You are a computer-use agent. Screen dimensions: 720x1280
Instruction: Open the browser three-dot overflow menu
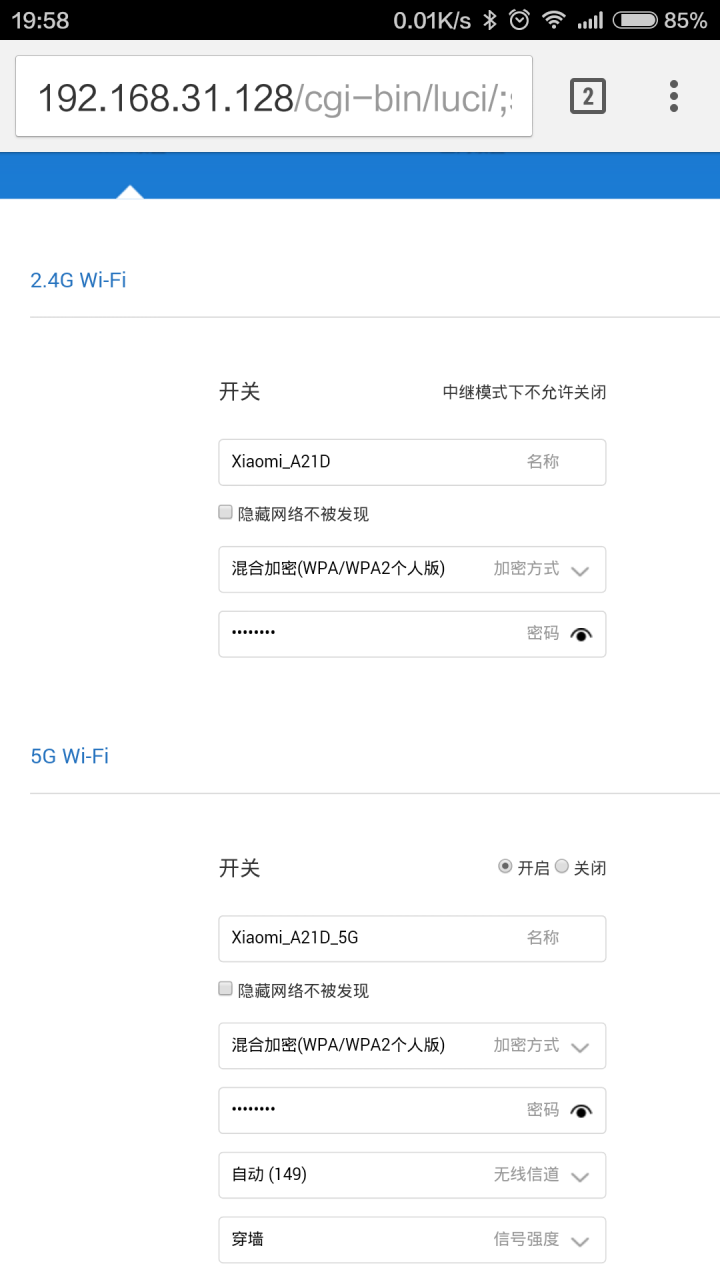pyautogui.click(x=674, y=96)
